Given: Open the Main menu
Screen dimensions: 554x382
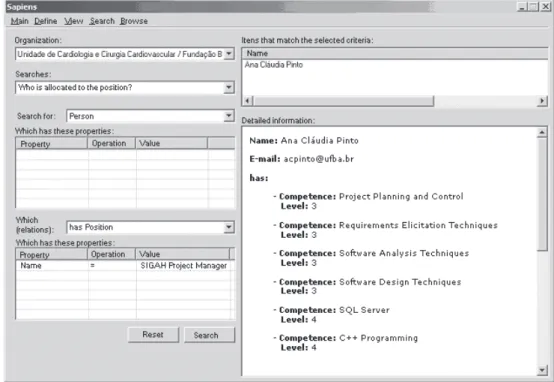Looking at the screenshot, I should pos(19,21).
